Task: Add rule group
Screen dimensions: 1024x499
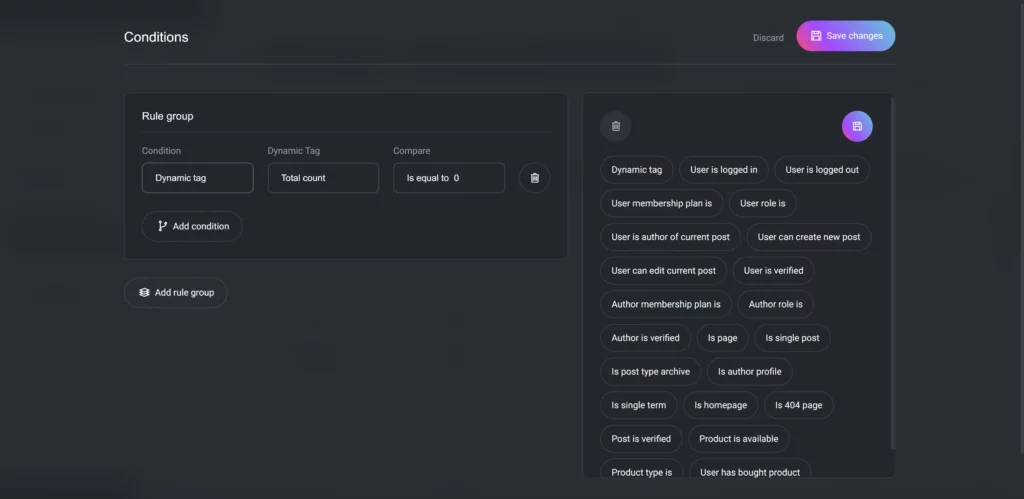Action: (176, 293)
